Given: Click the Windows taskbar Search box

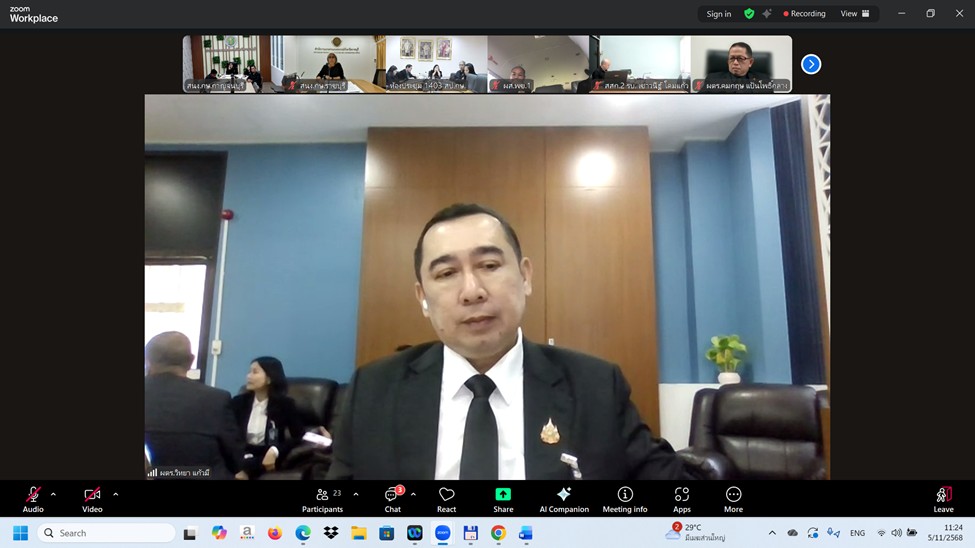Looking at the screenshot, I should coord(106,533).
